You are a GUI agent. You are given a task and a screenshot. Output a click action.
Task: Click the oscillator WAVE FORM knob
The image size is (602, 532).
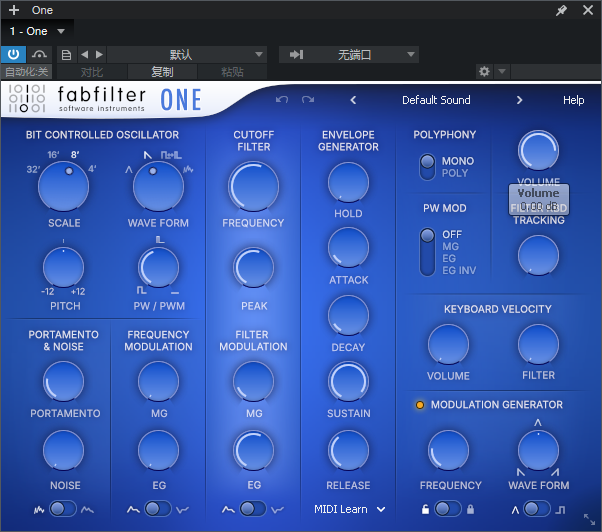click(158, 187)
